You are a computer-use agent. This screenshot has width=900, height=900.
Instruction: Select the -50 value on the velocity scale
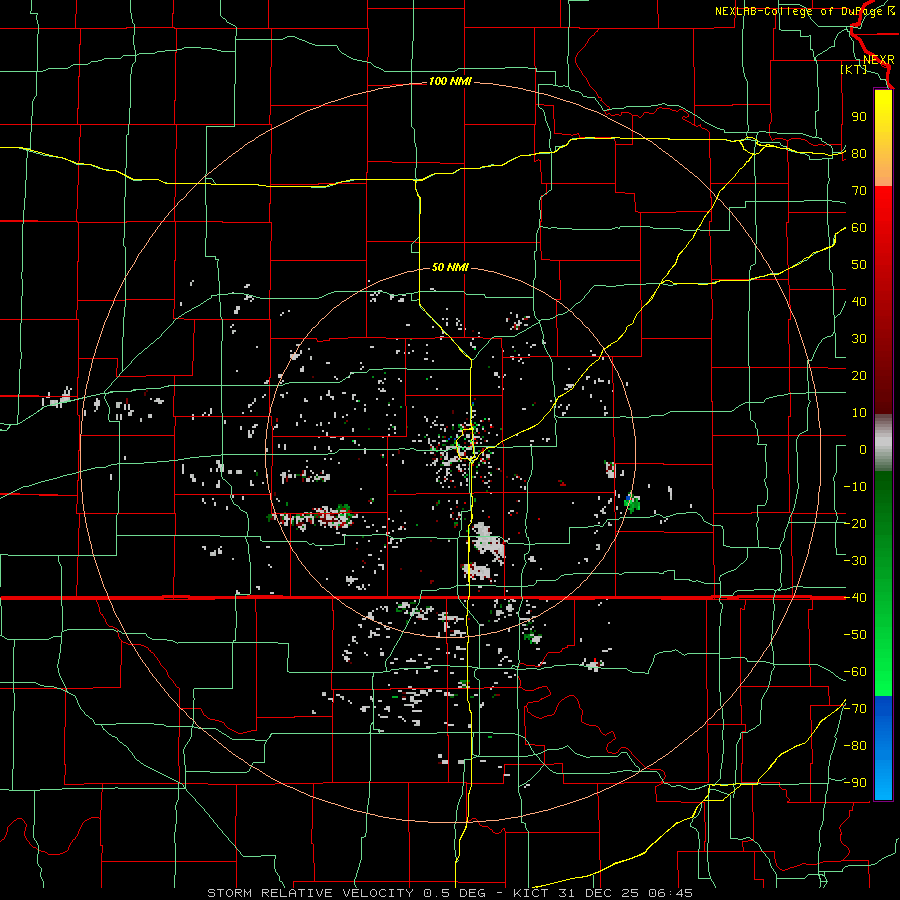855,635
